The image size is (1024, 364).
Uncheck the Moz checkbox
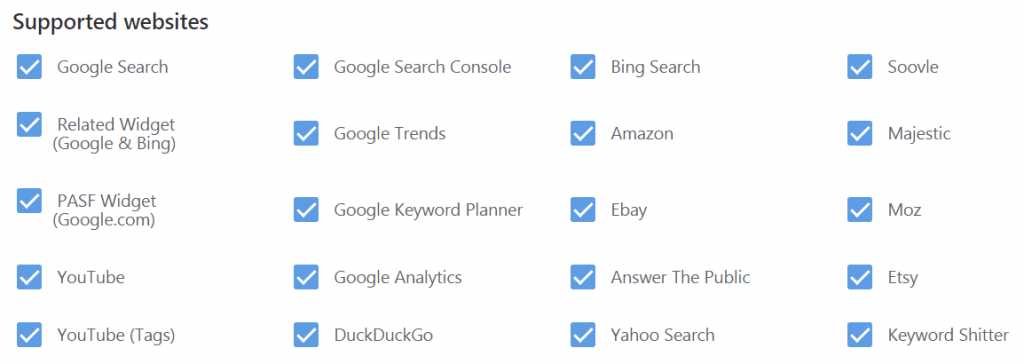coord(860,210)
